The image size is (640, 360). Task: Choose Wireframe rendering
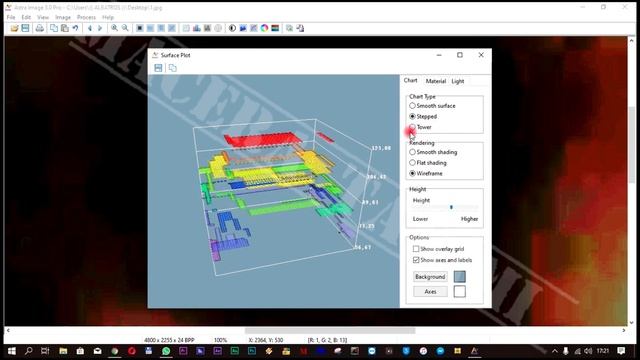tap(426, 173)
